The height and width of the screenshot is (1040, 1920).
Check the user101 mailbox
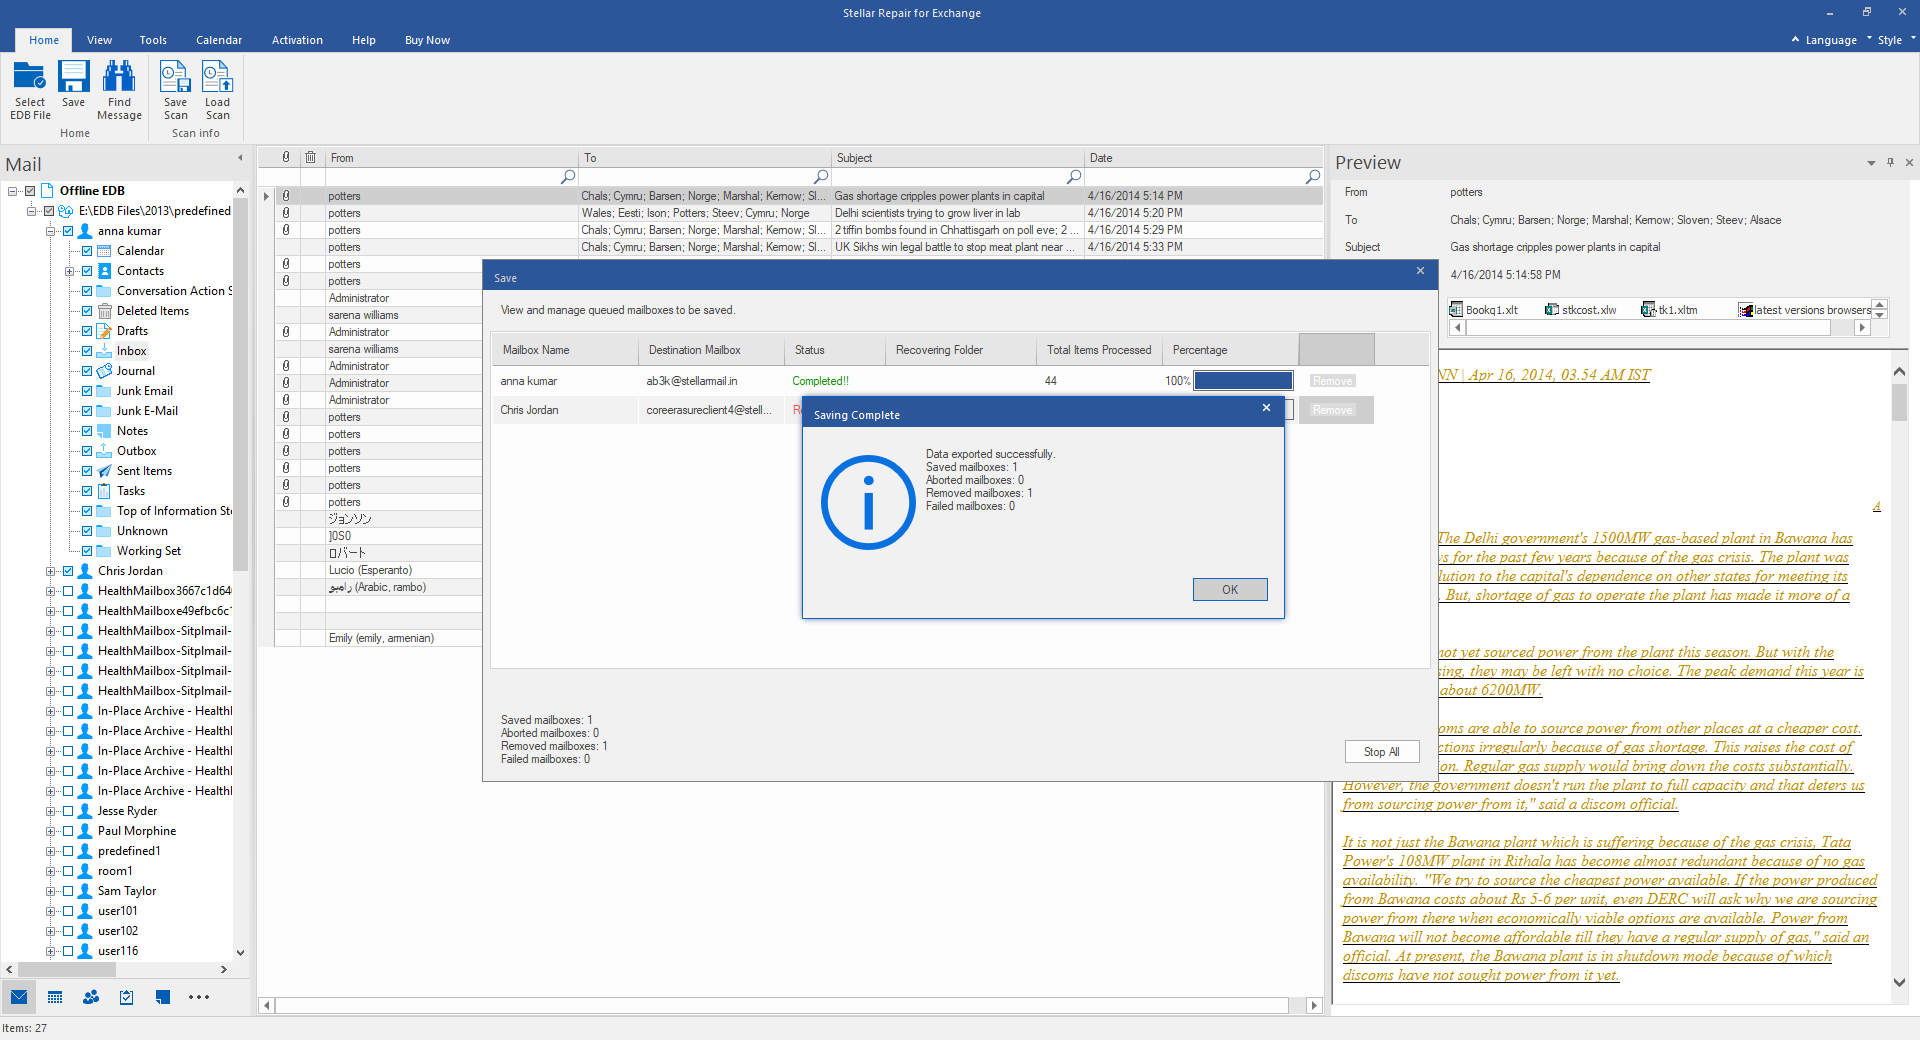pos(68,911)
